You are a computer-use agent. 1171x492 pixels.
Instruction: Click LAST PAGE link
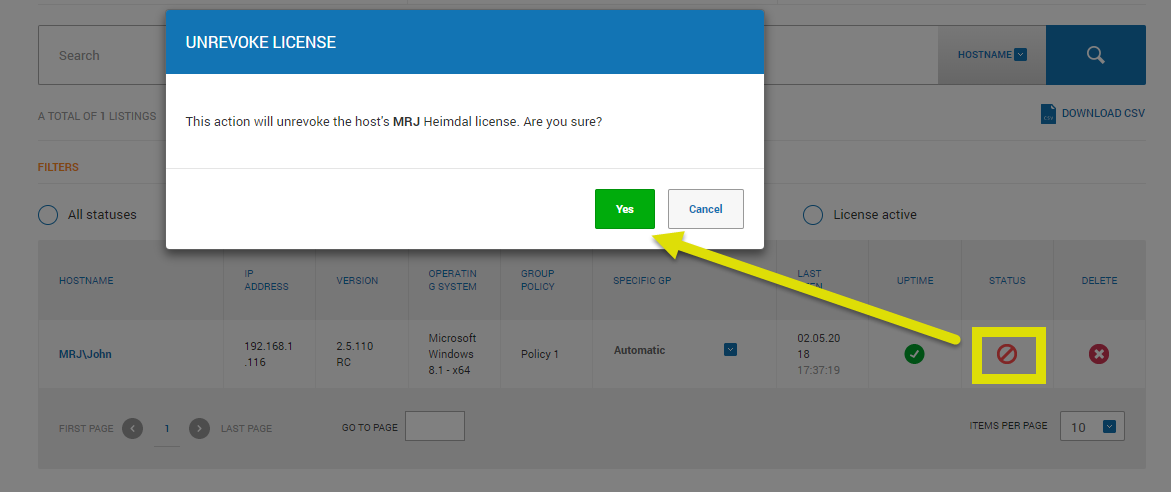(x=246, y=429)
